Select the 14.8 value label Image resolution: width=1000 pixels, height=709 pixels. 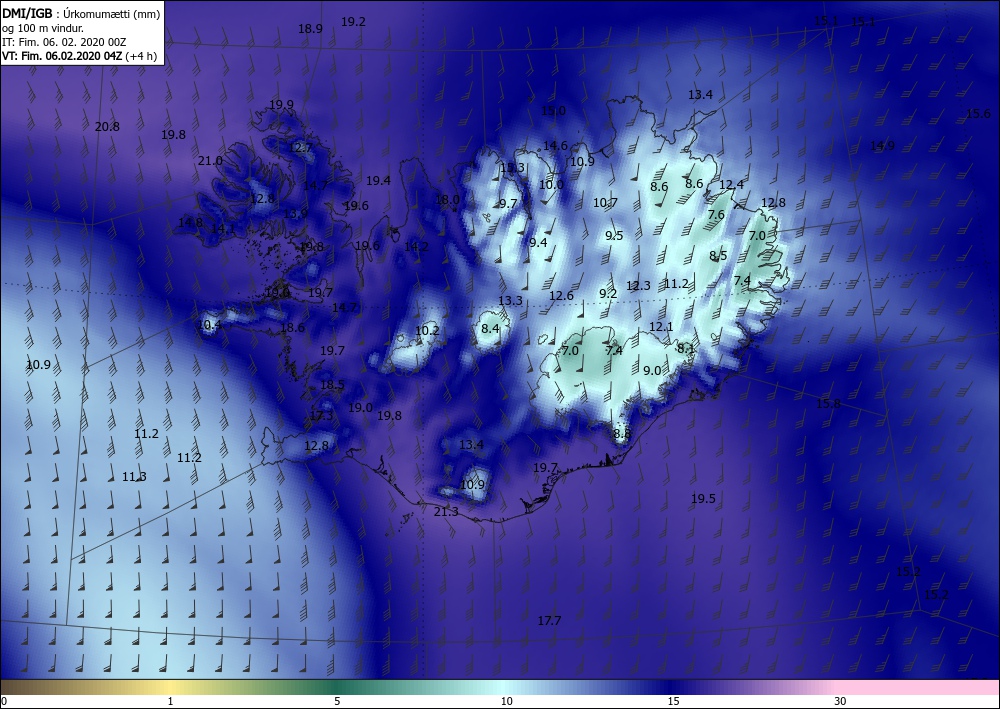(190, 223)
